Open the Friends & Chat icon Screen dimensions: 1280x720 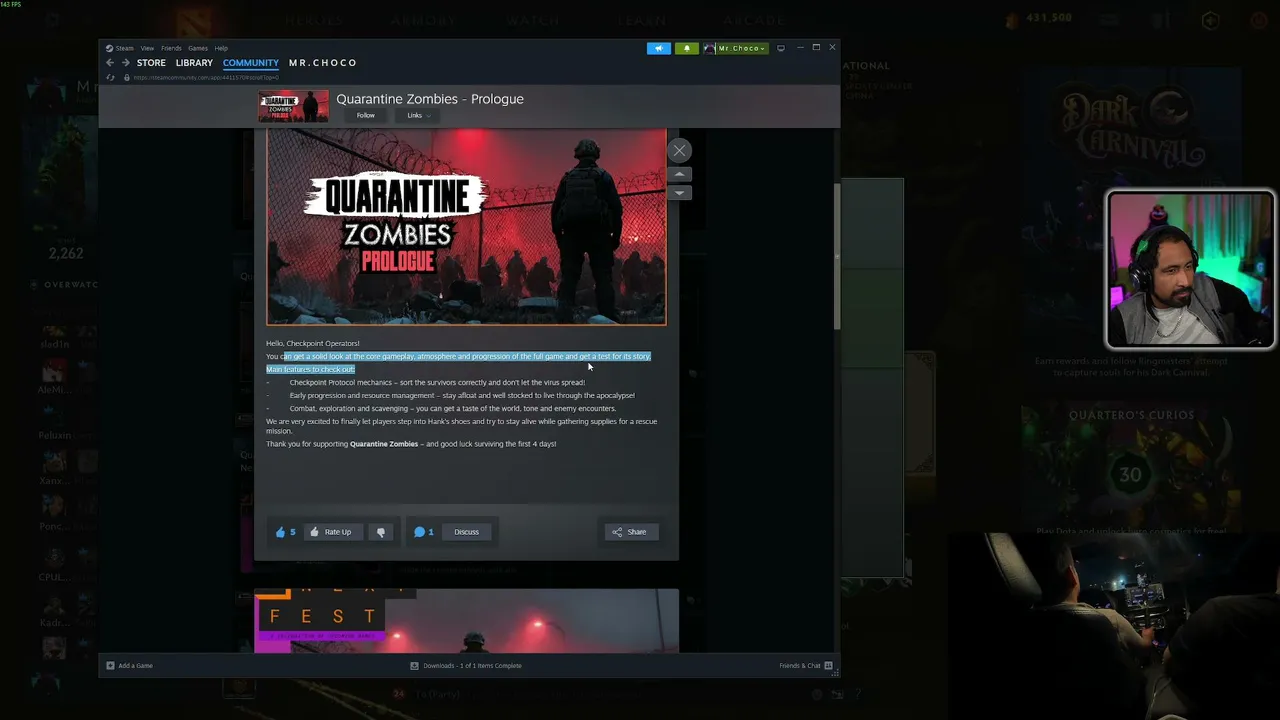(828, 666)
